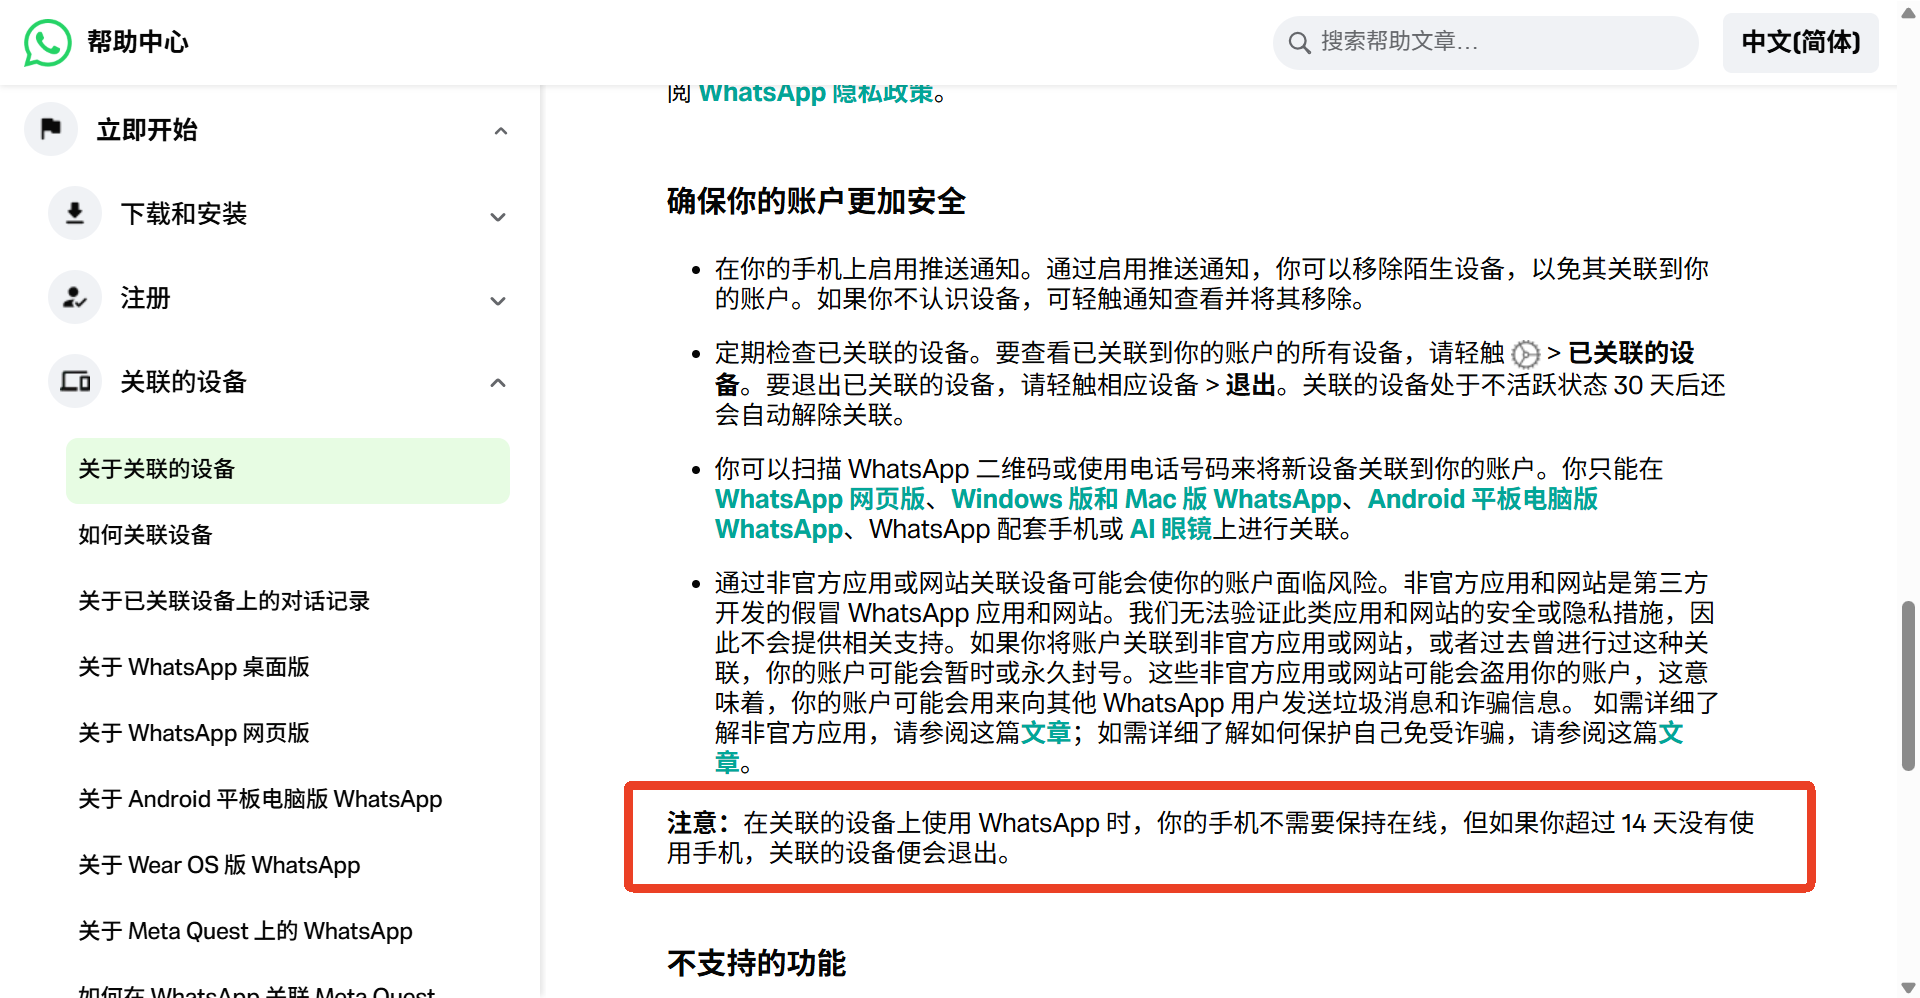This screenshot has width=1920, height=998.
Task: Expand the 下载和安装 chevron
Action: click(x=498, y=216)
